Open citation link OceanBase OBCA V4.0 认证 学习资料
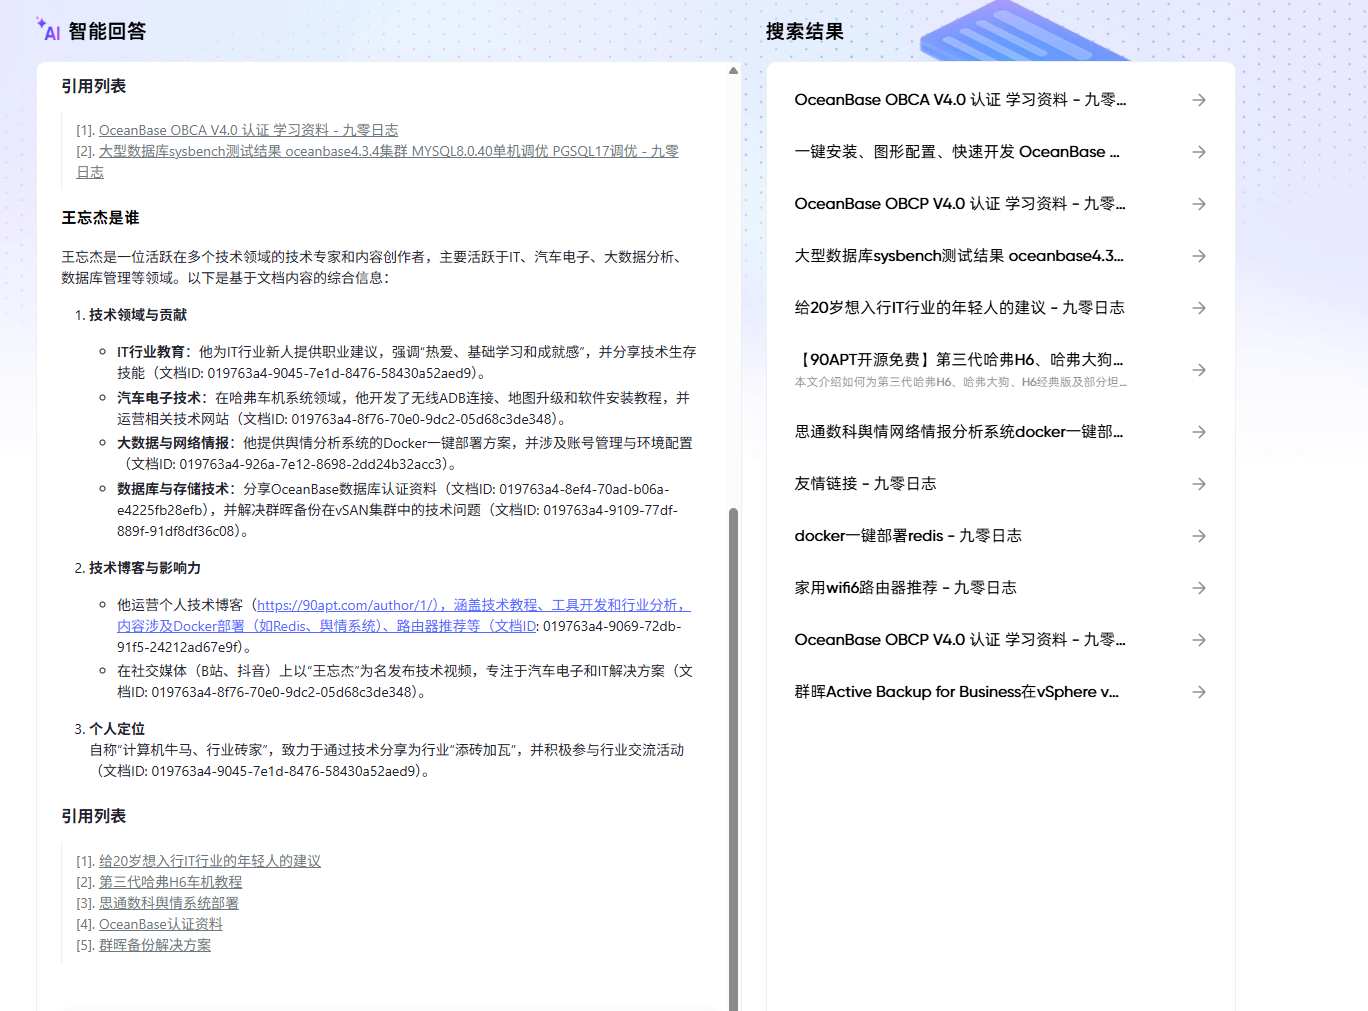Screen dimensions: 1368x1011 [248, 130]
